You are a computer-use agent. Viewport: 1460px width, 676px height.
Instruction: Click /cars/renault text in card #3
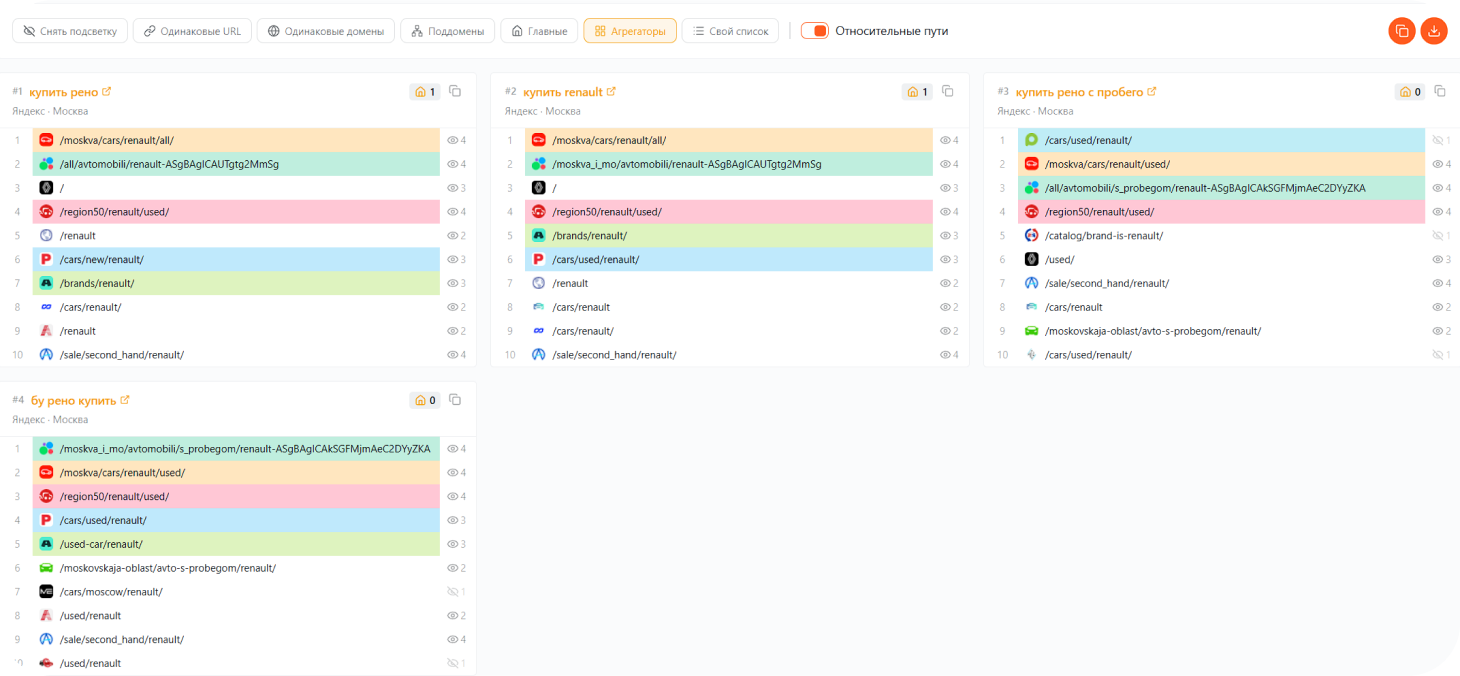tap(1074, 307)
